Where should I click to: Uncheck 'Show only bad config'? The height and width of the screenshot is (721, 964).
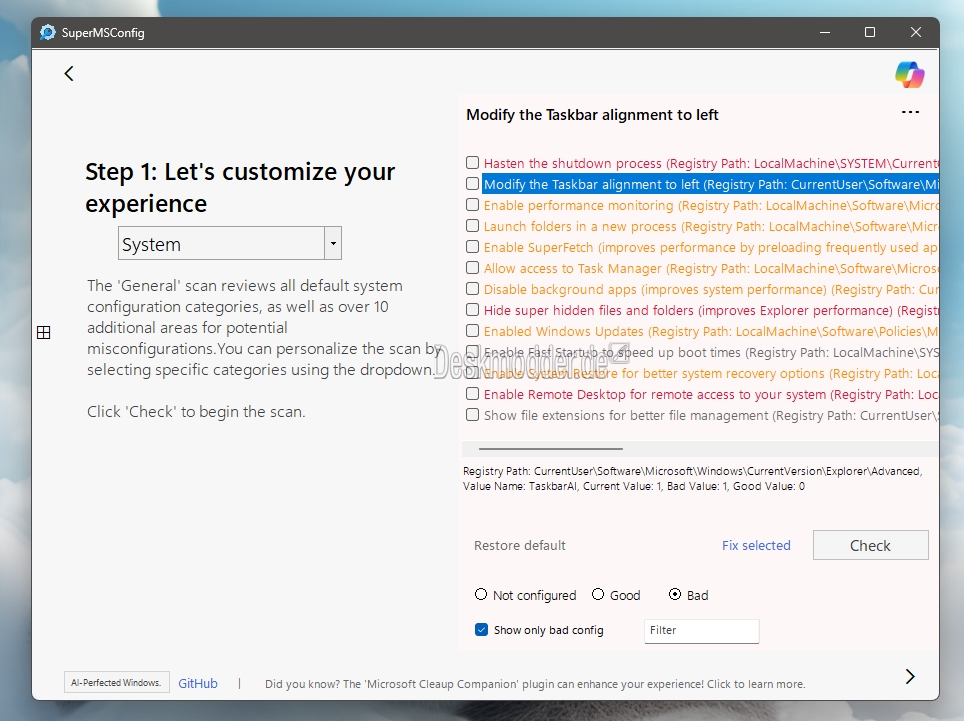481,629
